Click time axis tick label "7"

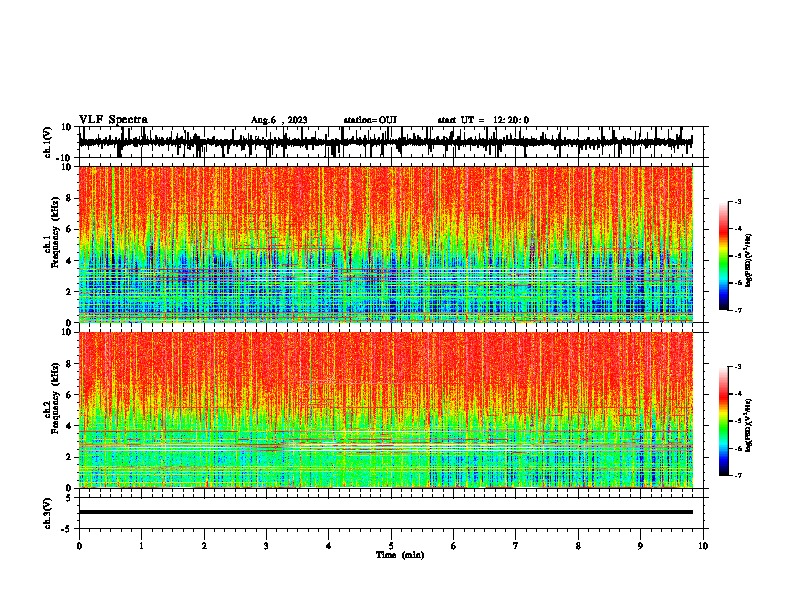516,546
